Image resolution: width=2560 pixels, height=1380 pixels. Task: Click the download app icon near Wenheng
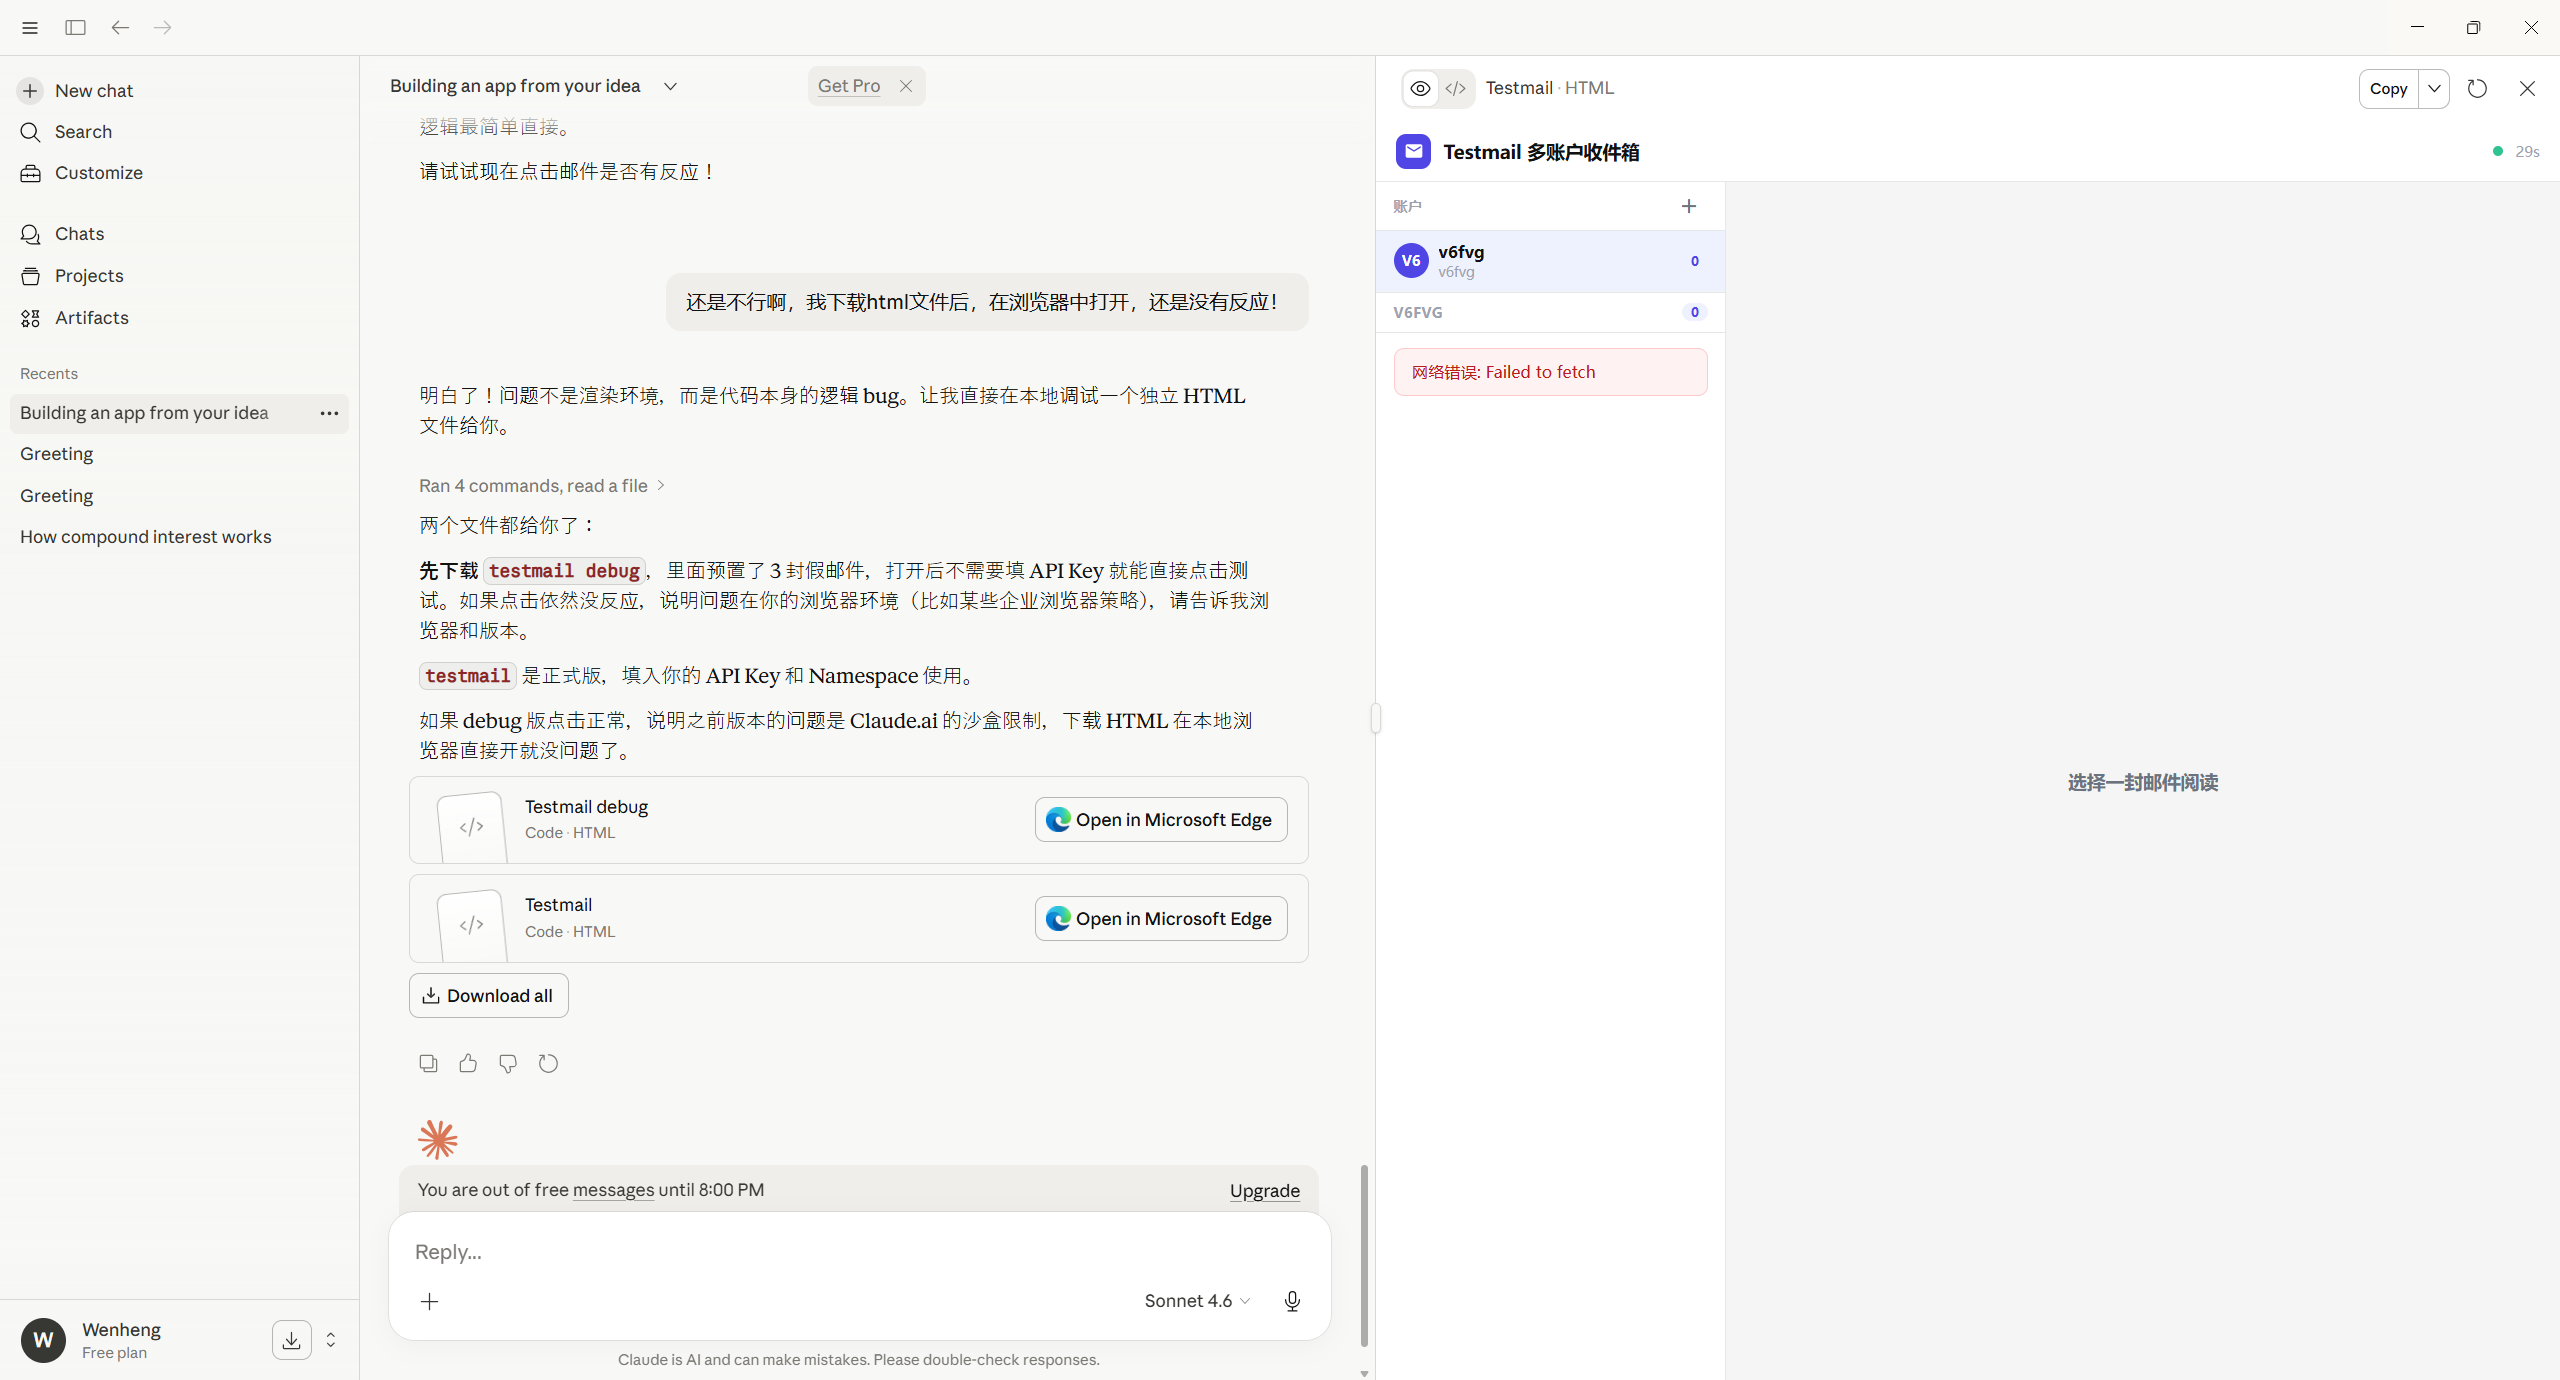[291, 1341]
